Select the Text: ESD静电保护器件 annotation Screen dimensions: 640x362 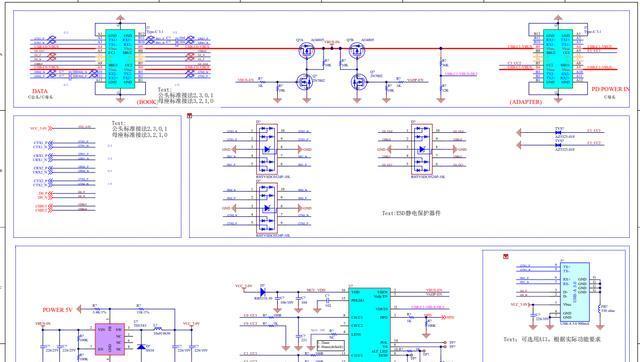coord(411,213)
